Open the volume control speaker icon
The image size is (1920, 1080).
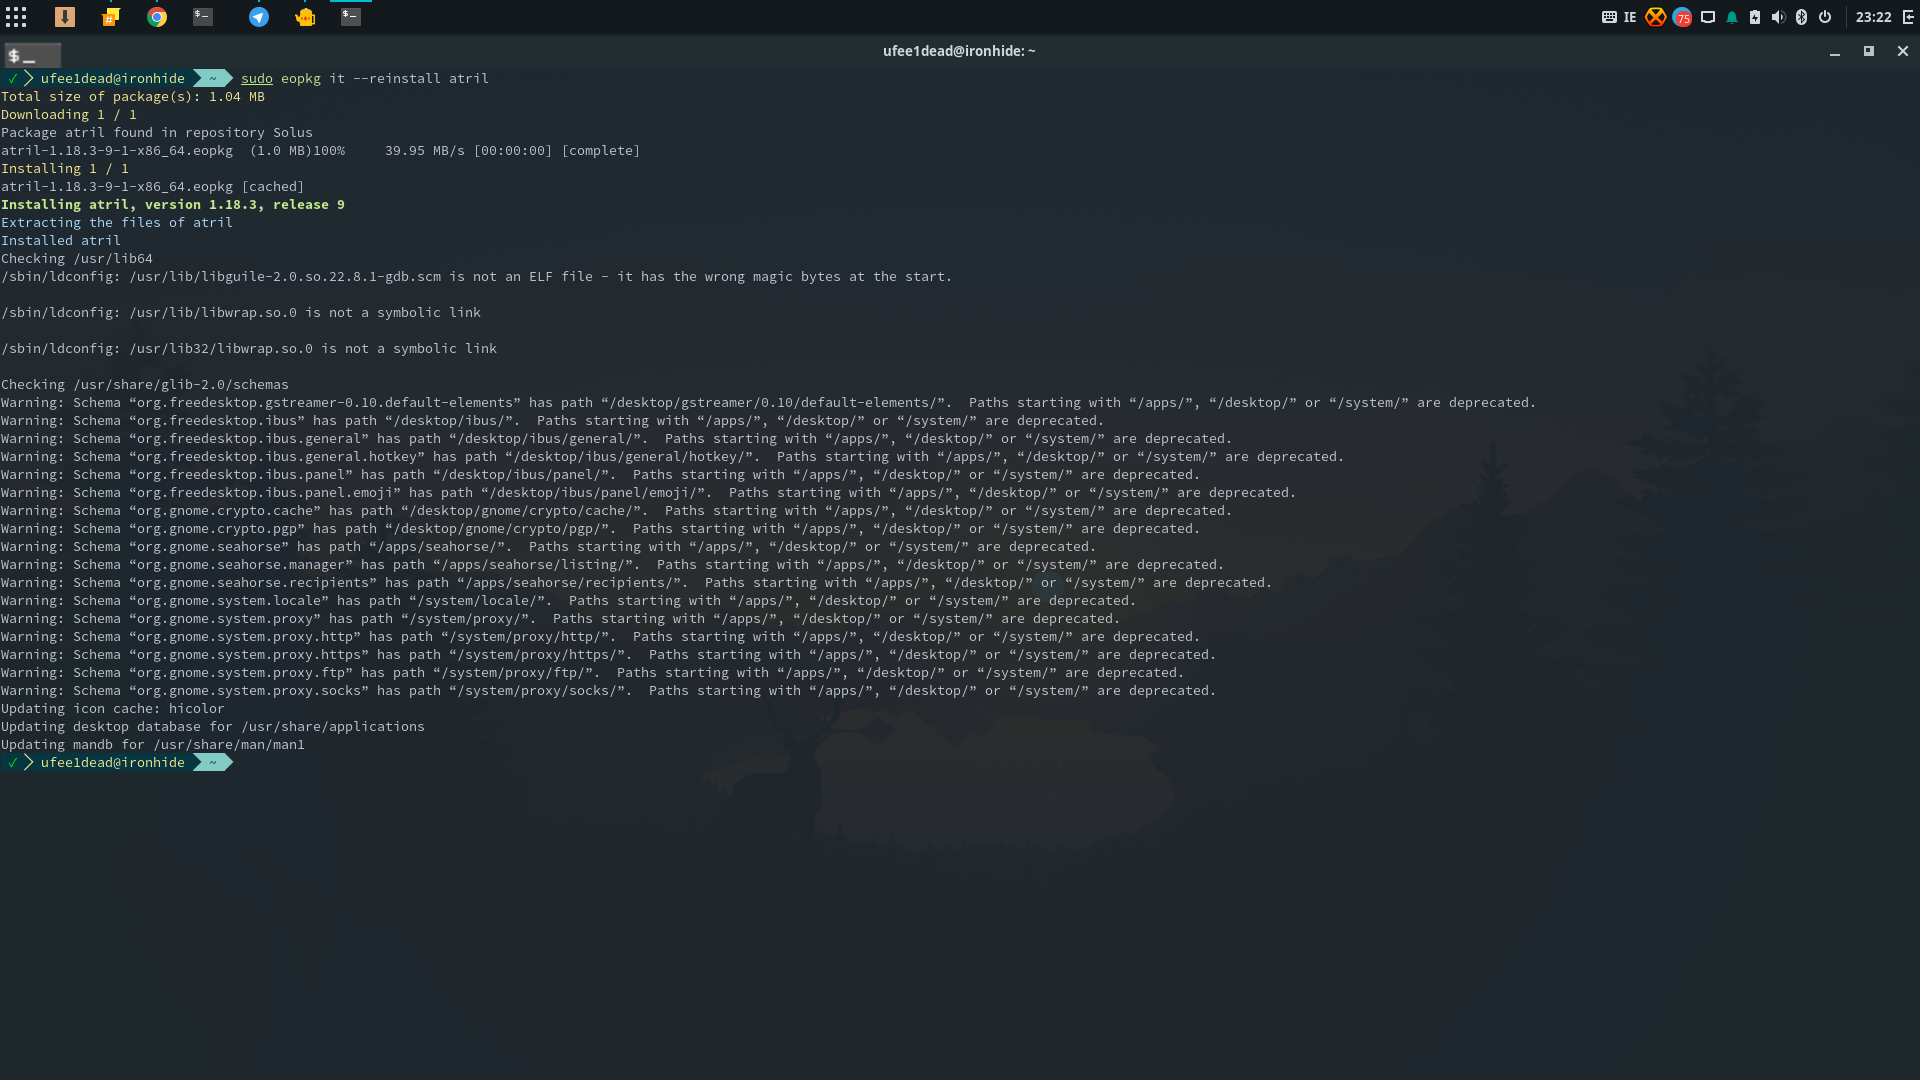coord(1778,17)
